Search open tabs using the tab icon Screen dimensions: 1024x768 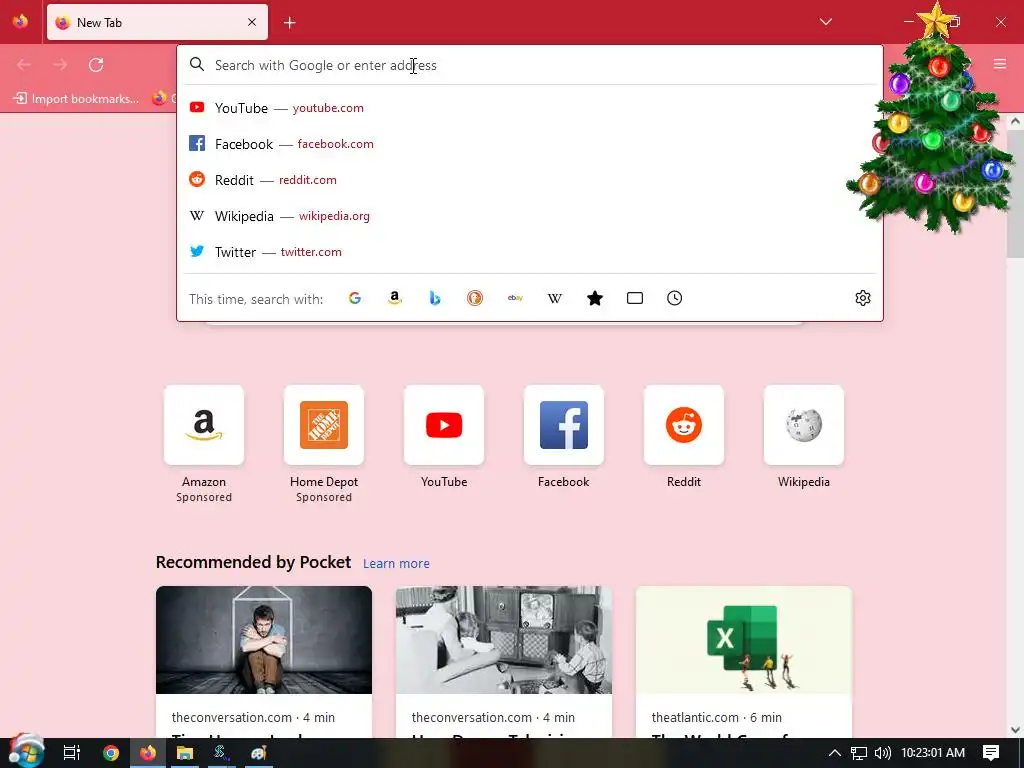635,298
